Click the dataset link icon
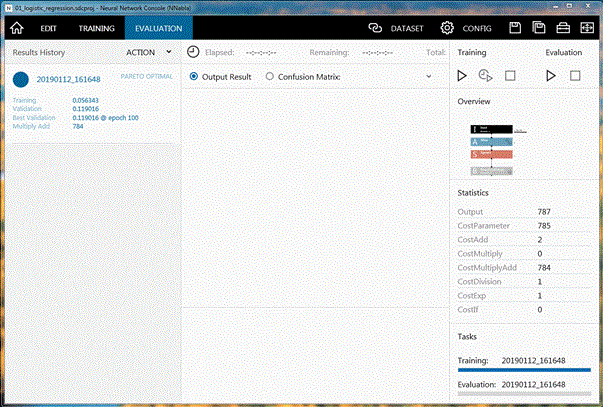The width and height of the screenshot is (603, 407). (375, 28)
